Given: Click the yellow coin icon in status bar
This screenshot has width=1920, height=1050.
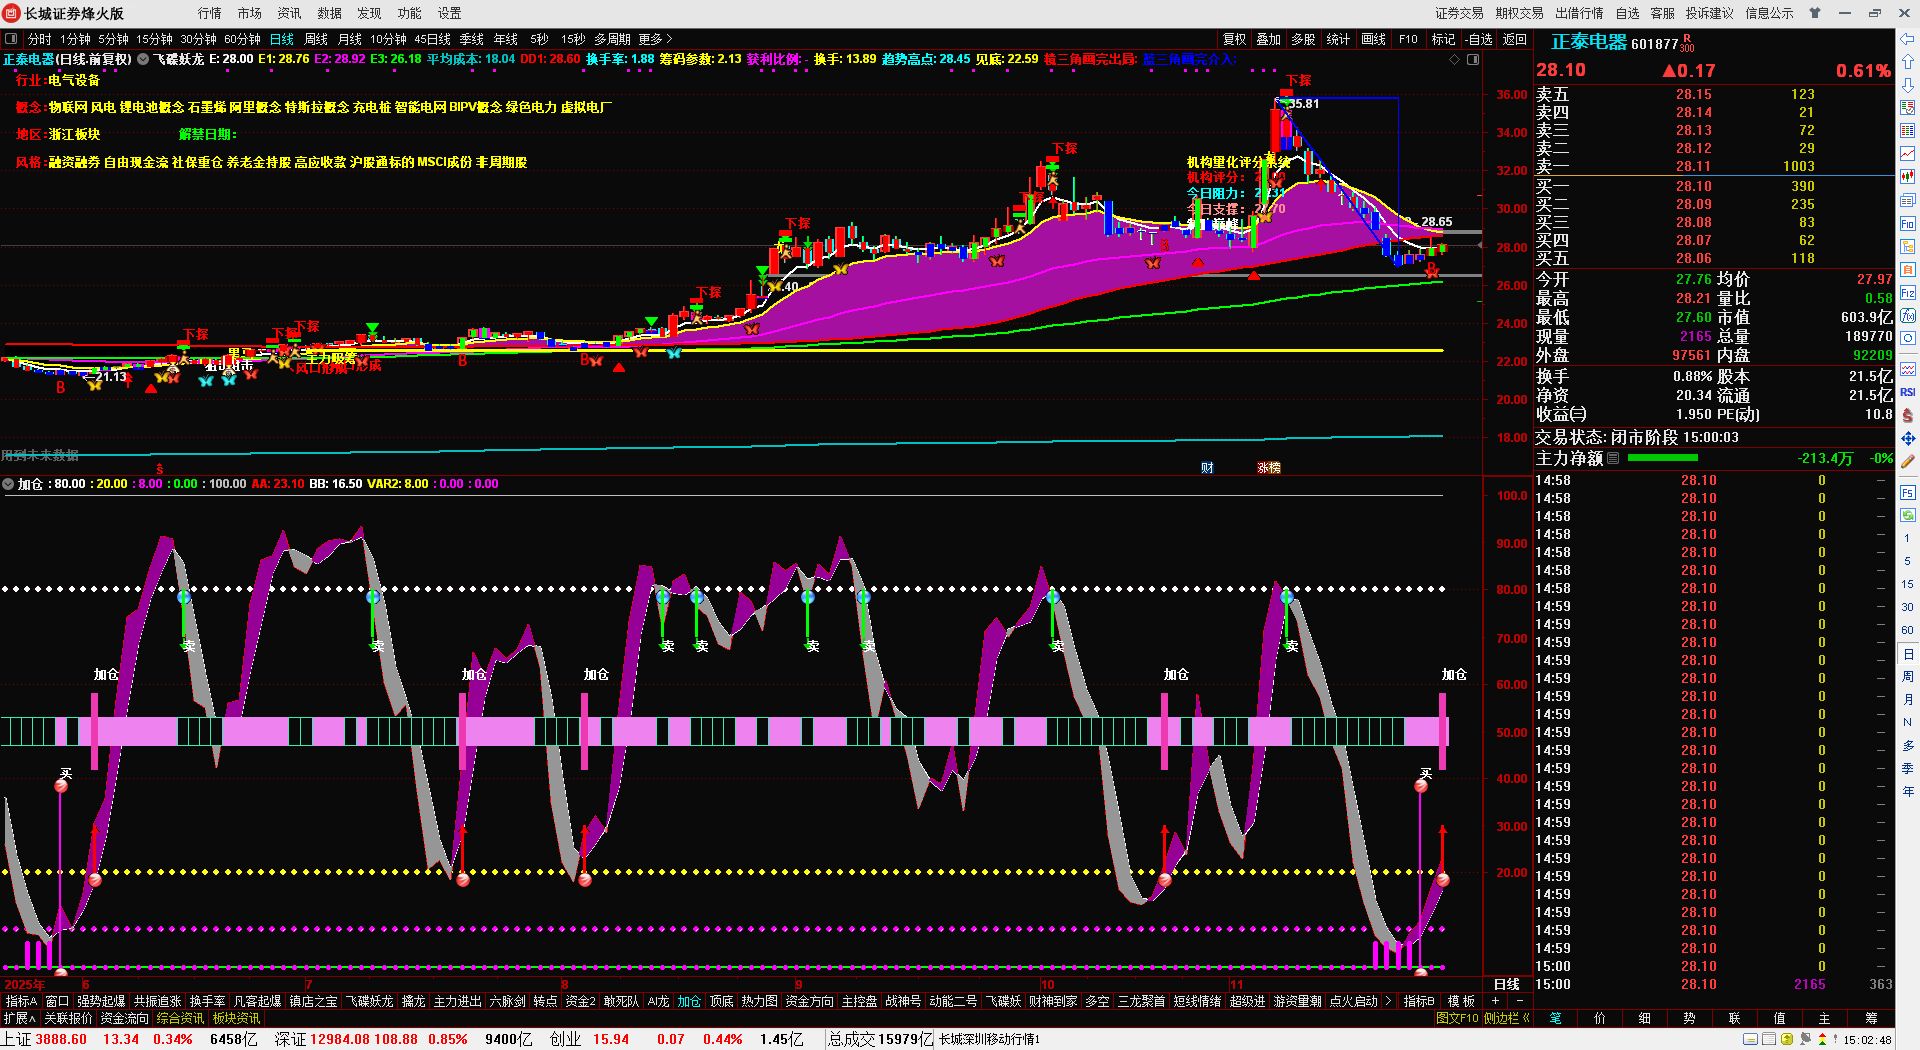Looking at the screenshot, I should [1787, 1040].
